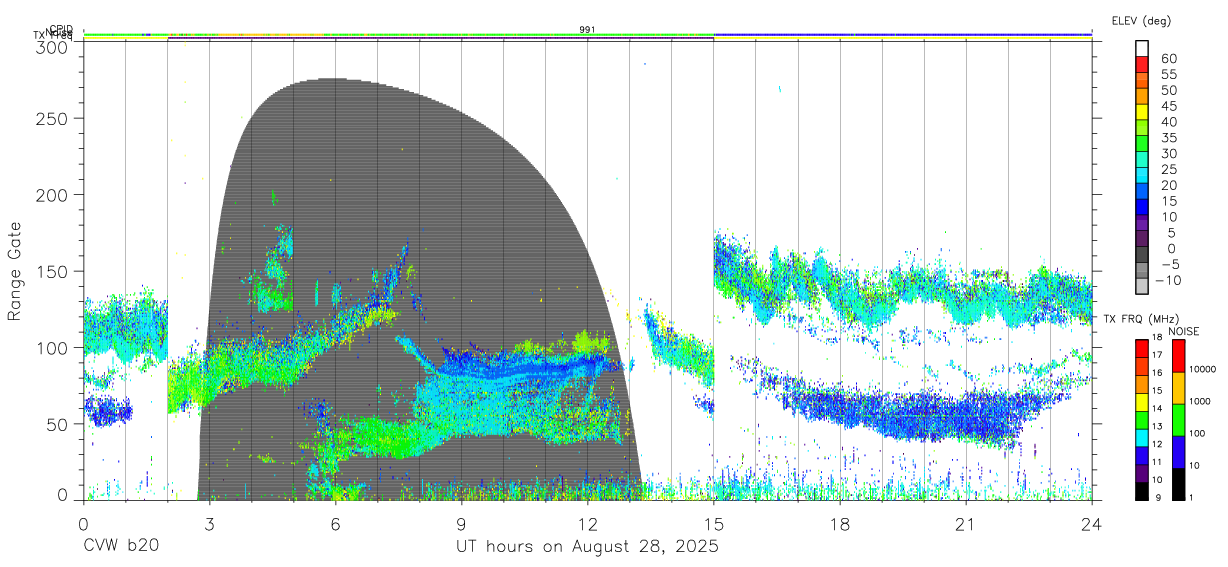Click the hour 18 tick label on time axis

(839, 525)
